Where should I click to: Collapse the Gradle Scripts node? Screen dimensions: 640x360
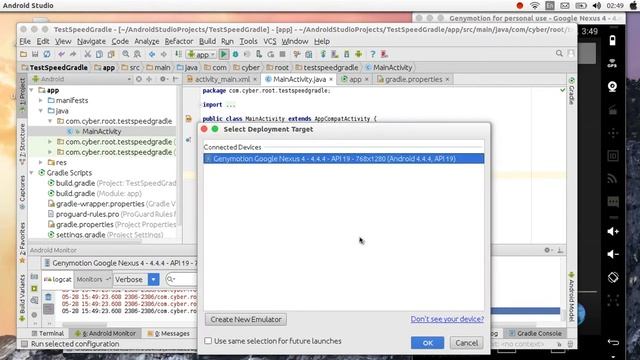click(32, 173)
